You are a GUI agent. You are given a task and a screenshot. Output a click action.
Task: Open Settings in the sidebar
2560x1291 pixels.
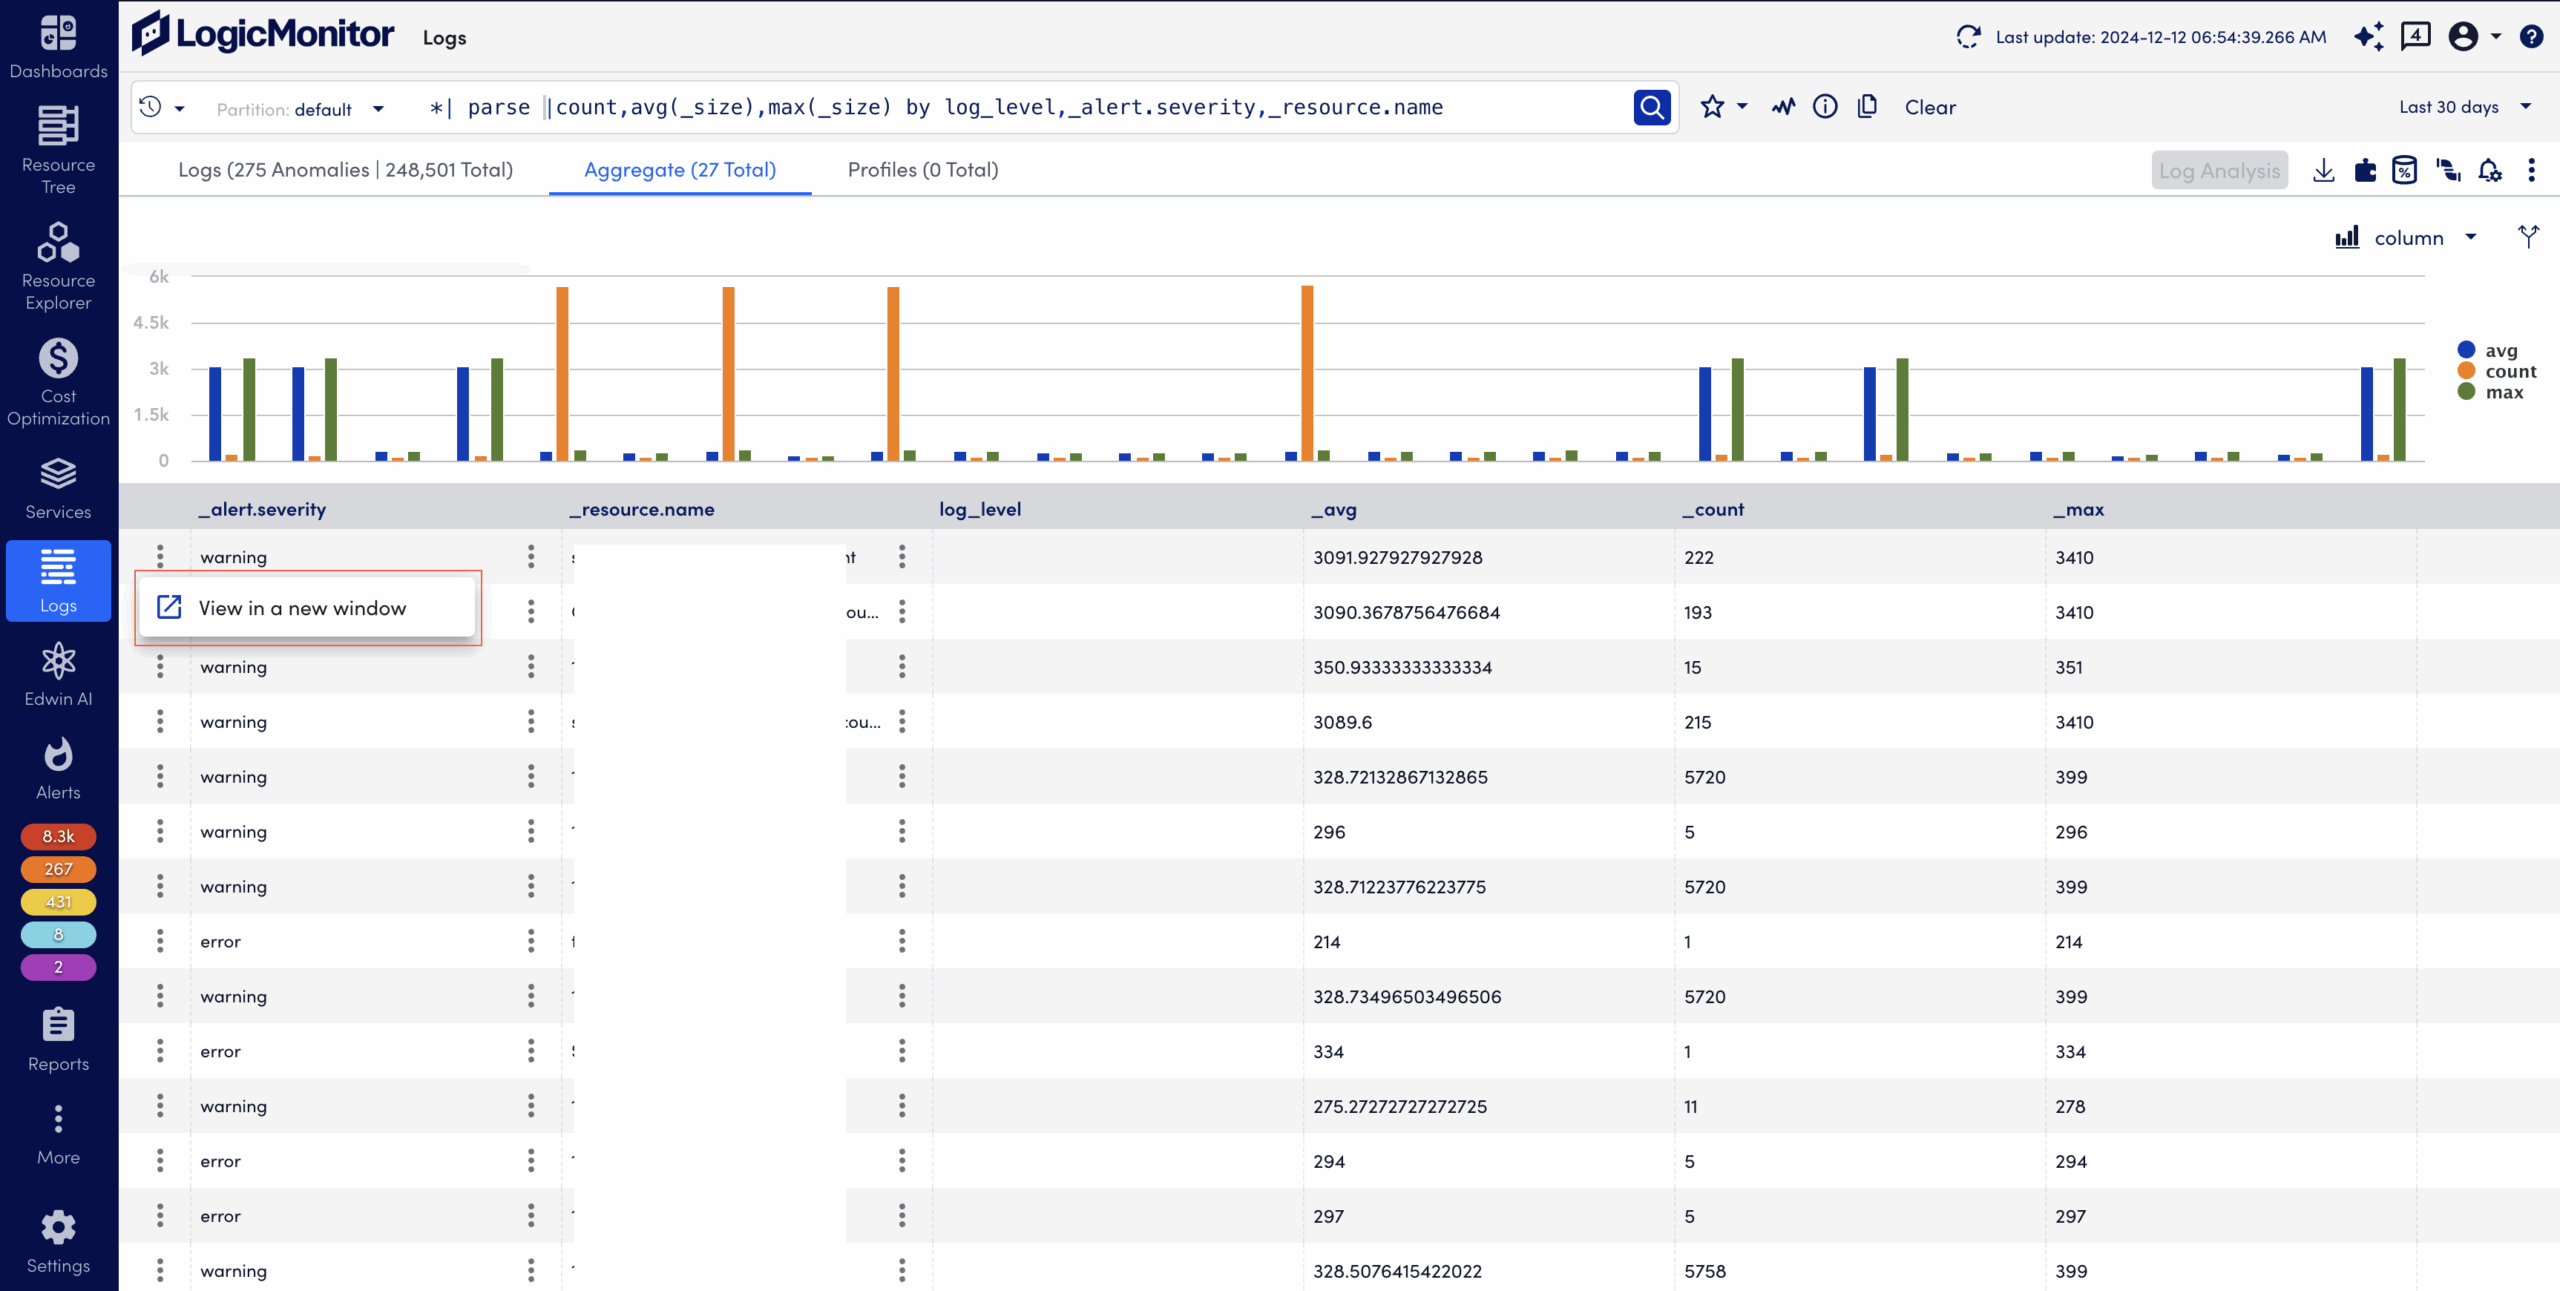point(58,1243)
